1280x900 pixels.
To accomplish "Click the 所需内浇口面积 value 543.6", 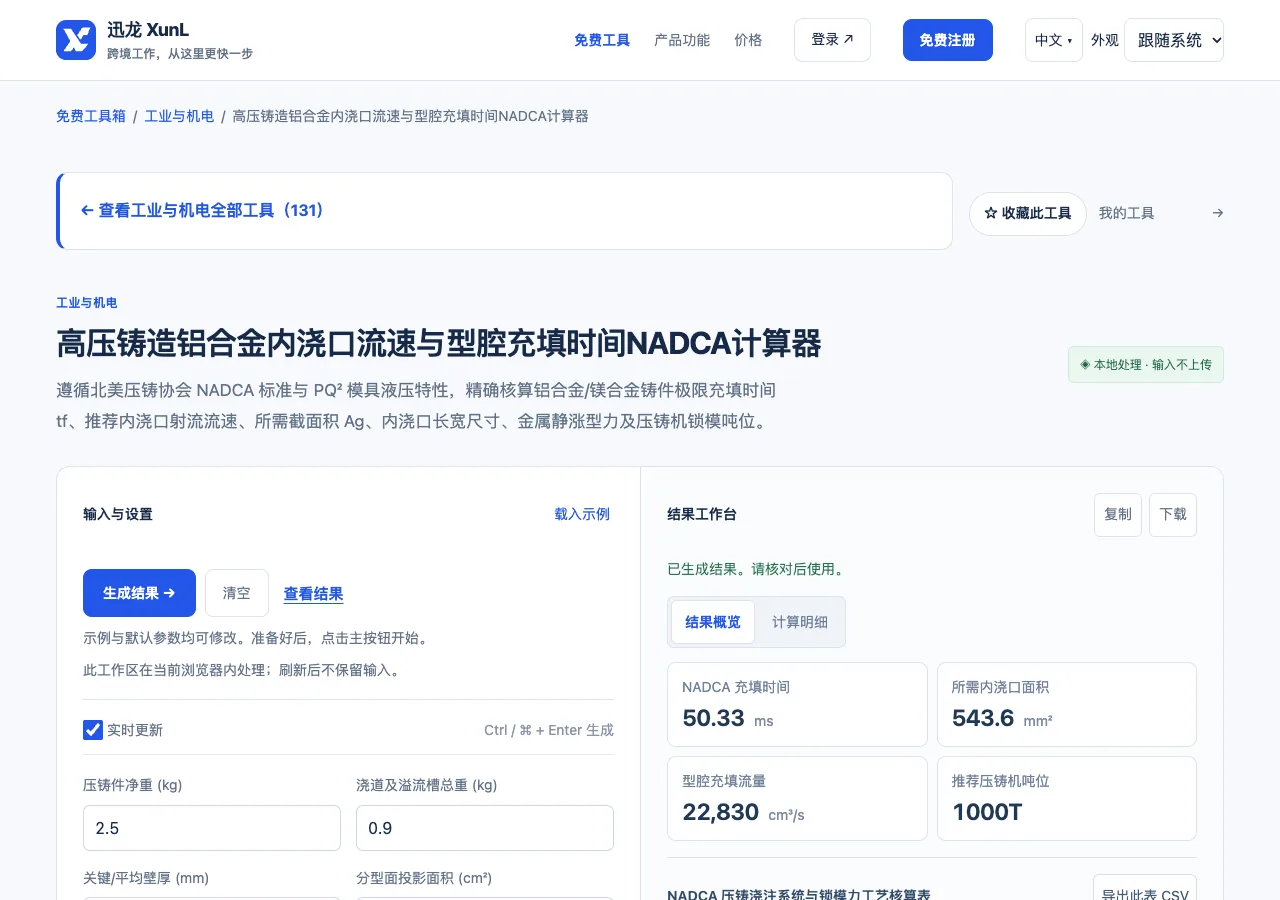I will pyautogui.click(x=983, y=718).
